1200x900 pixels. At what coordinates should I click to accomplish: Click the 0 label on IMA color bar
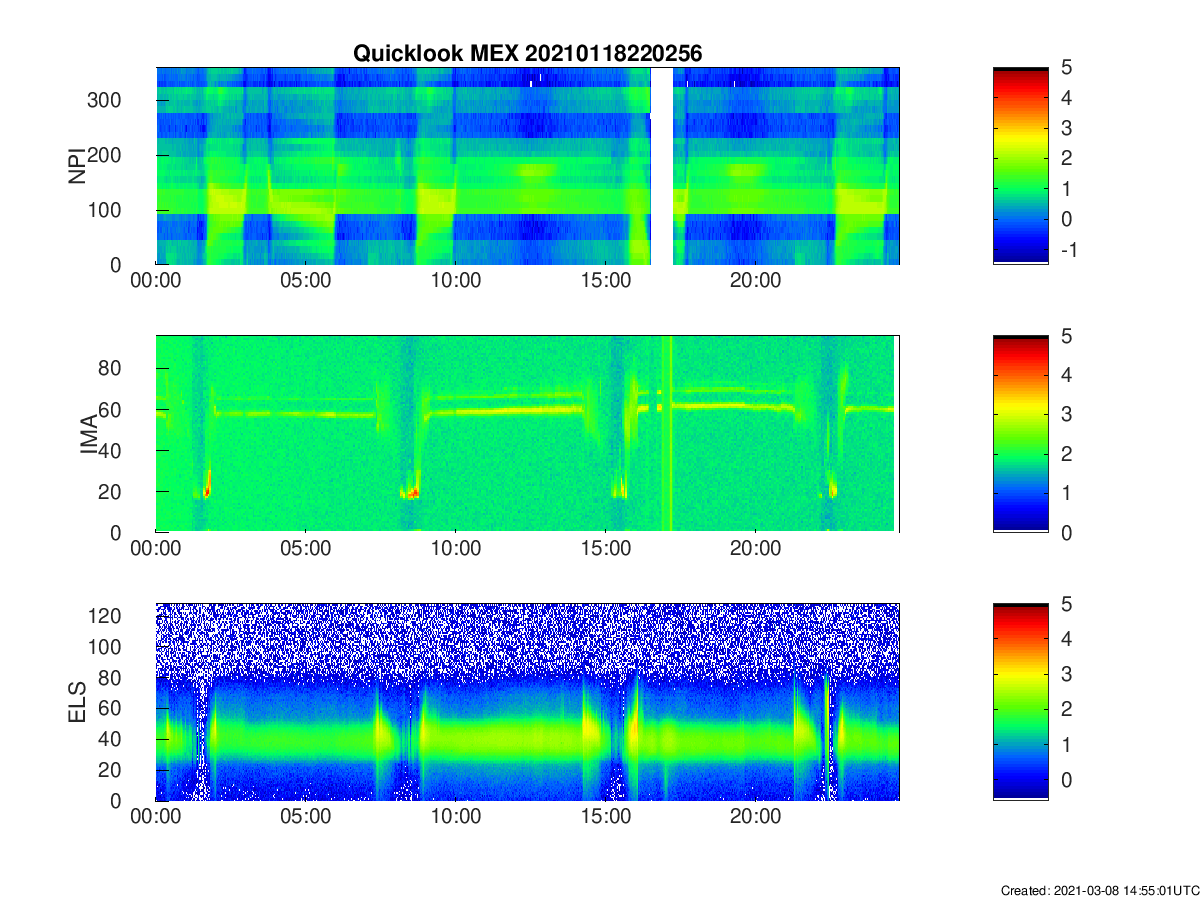(1066, 532)
